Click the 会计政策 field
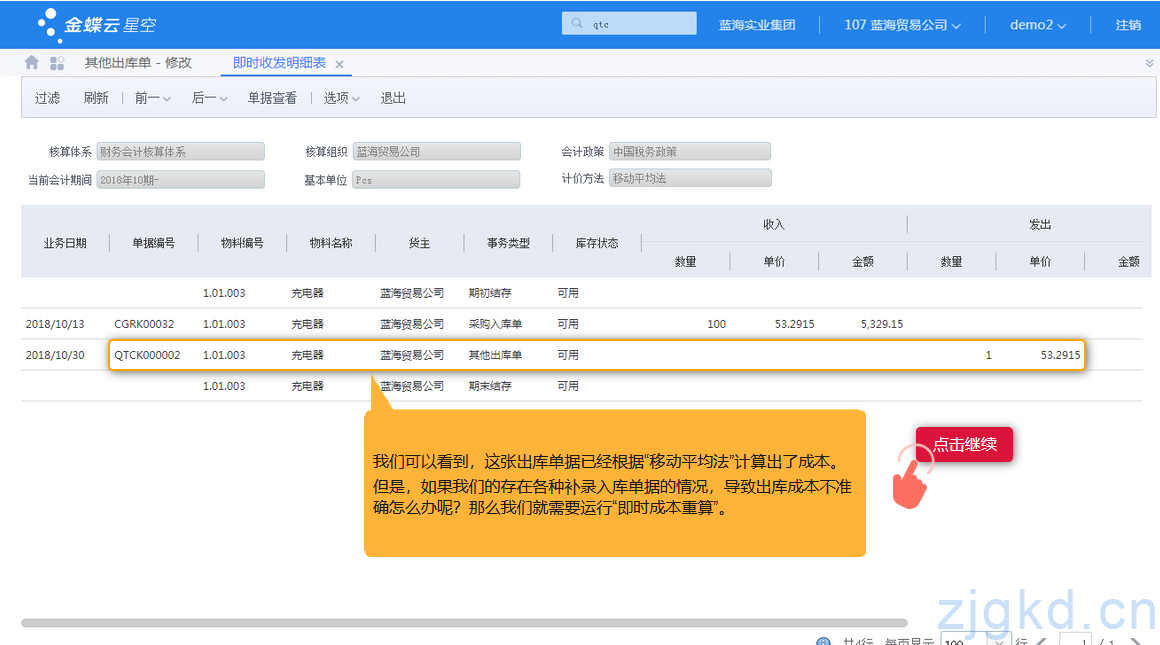 (689, 151)
